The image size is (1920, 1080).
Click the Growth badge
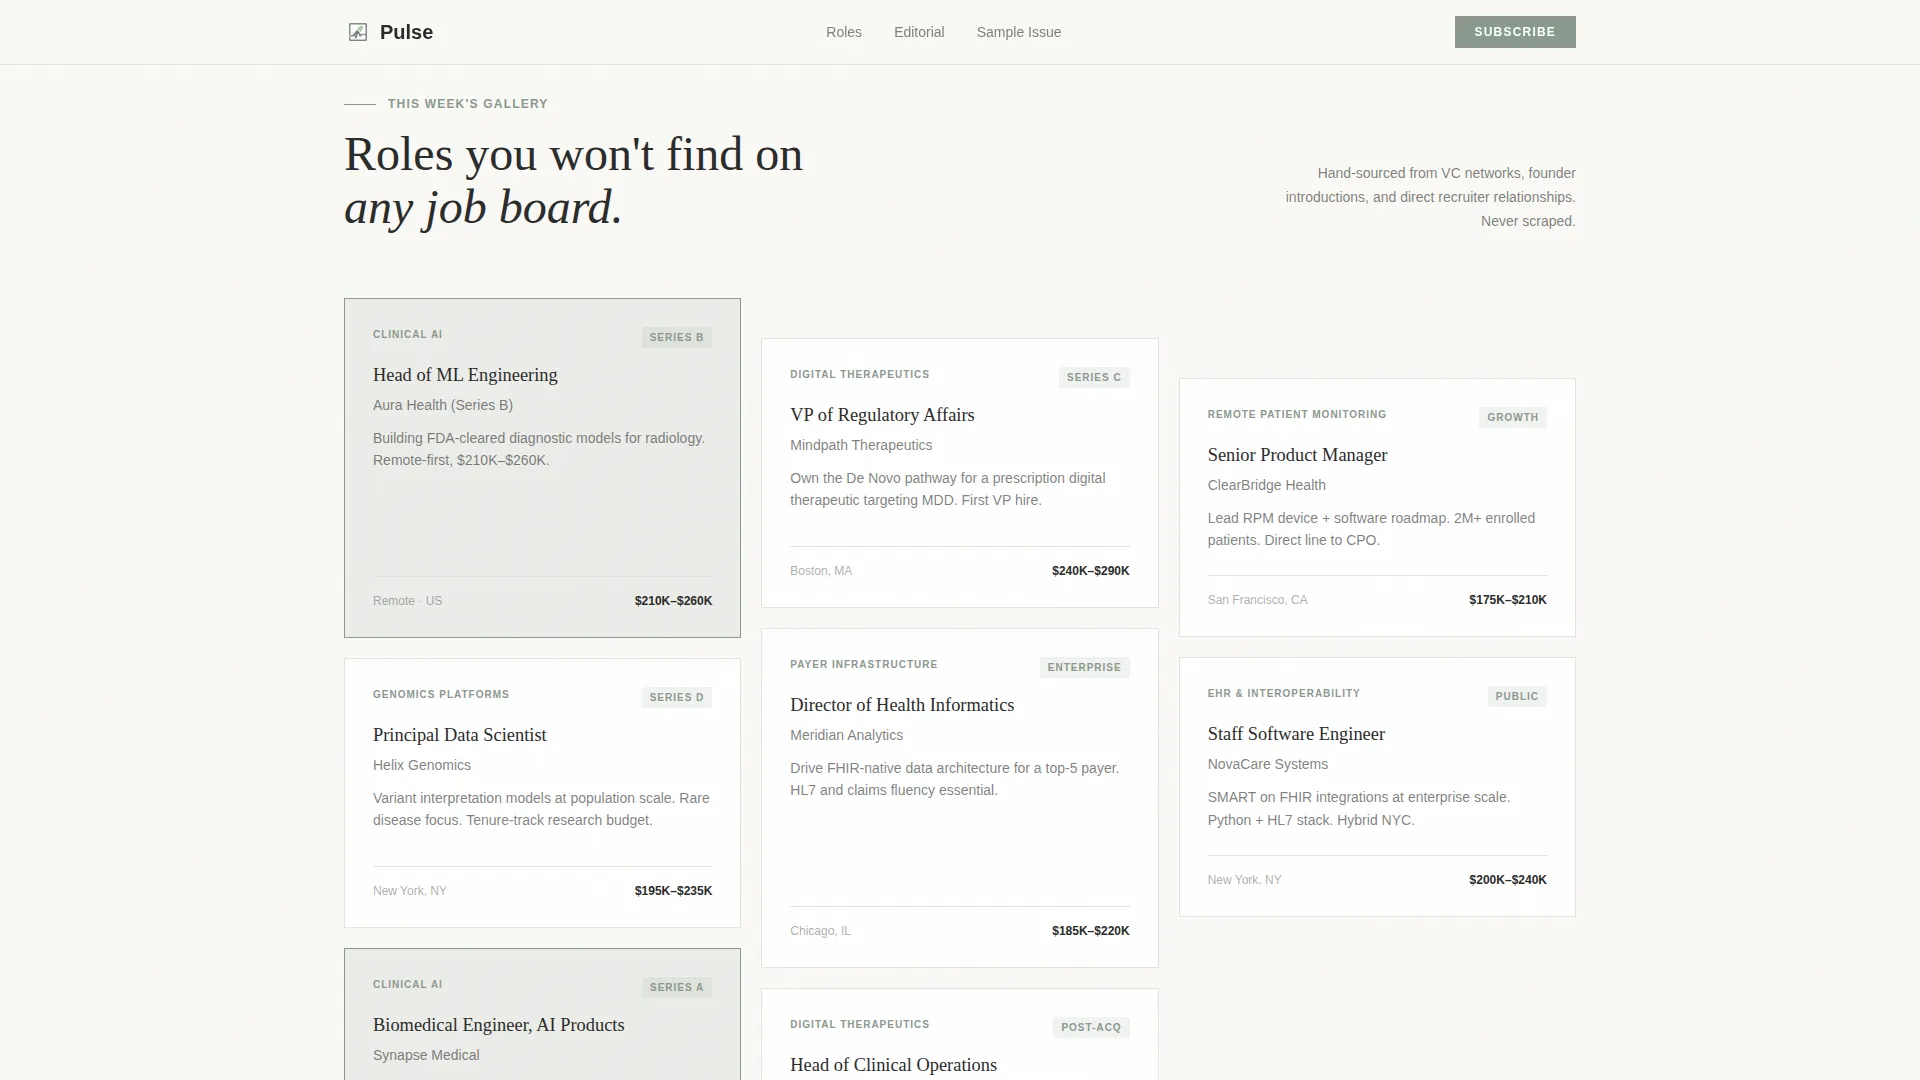[x=1512, y=417]
